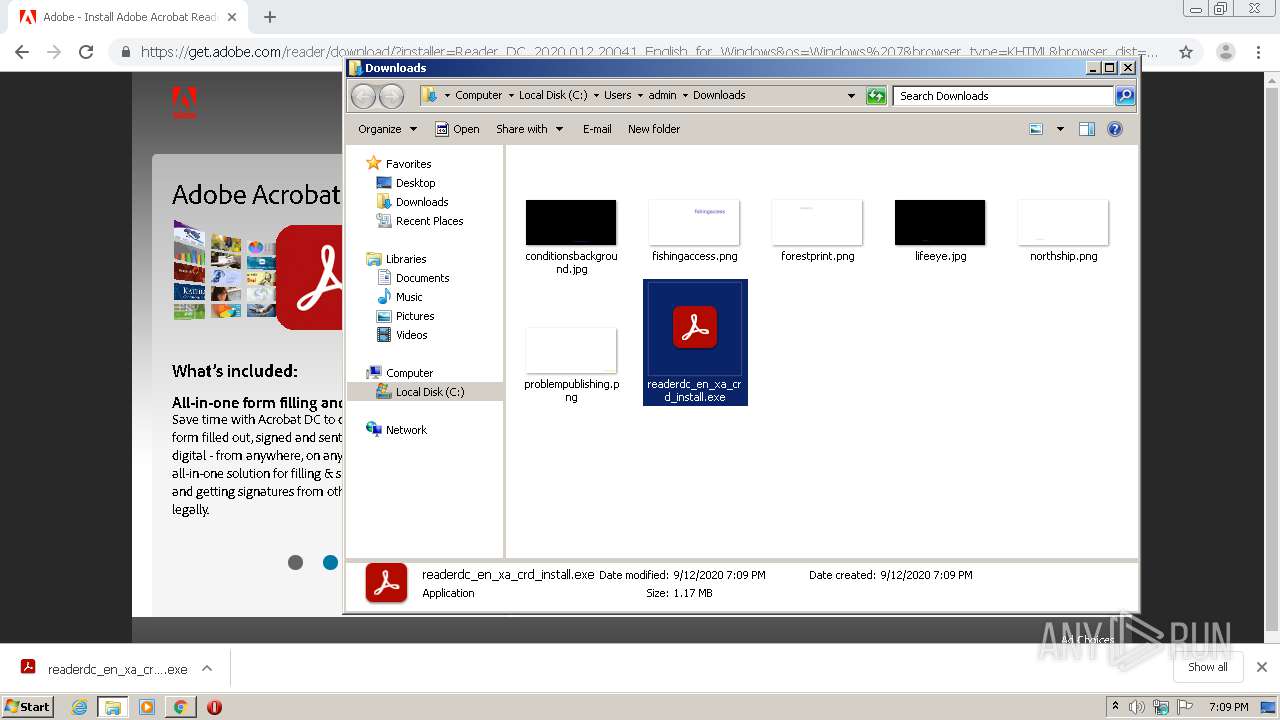Image resolution: width=1280 pixels, height=720 pixels.
Task: Select Downloads under Favorites
Action: point(411,202)
